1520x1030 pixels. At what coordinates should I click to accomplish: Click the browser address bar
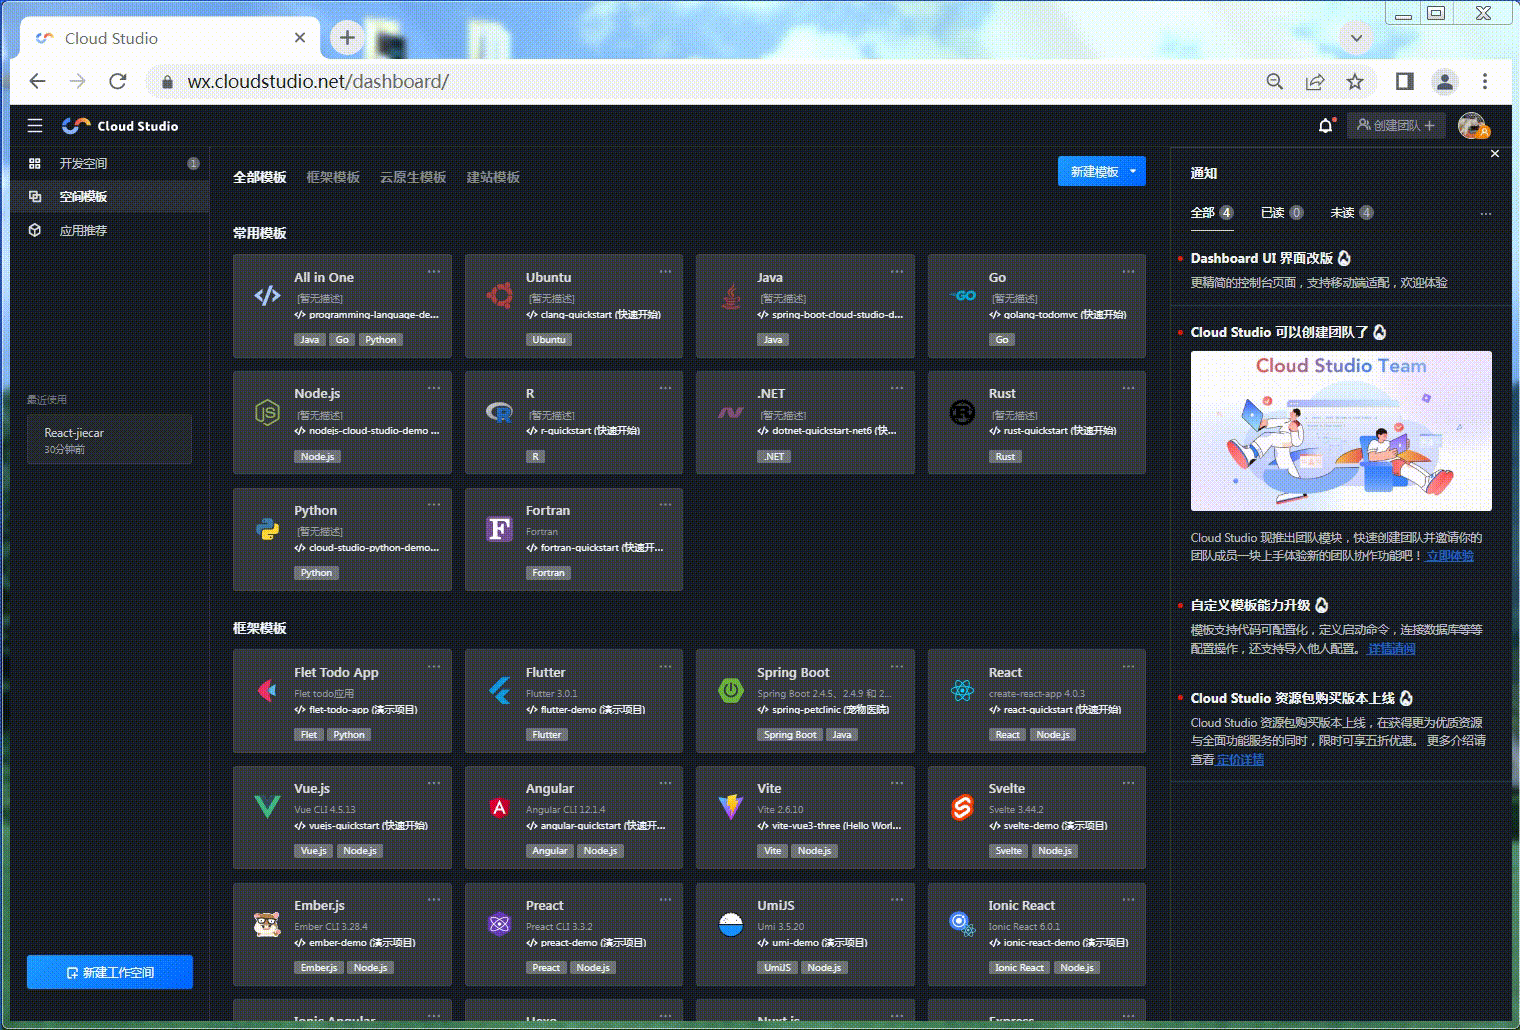700,82
